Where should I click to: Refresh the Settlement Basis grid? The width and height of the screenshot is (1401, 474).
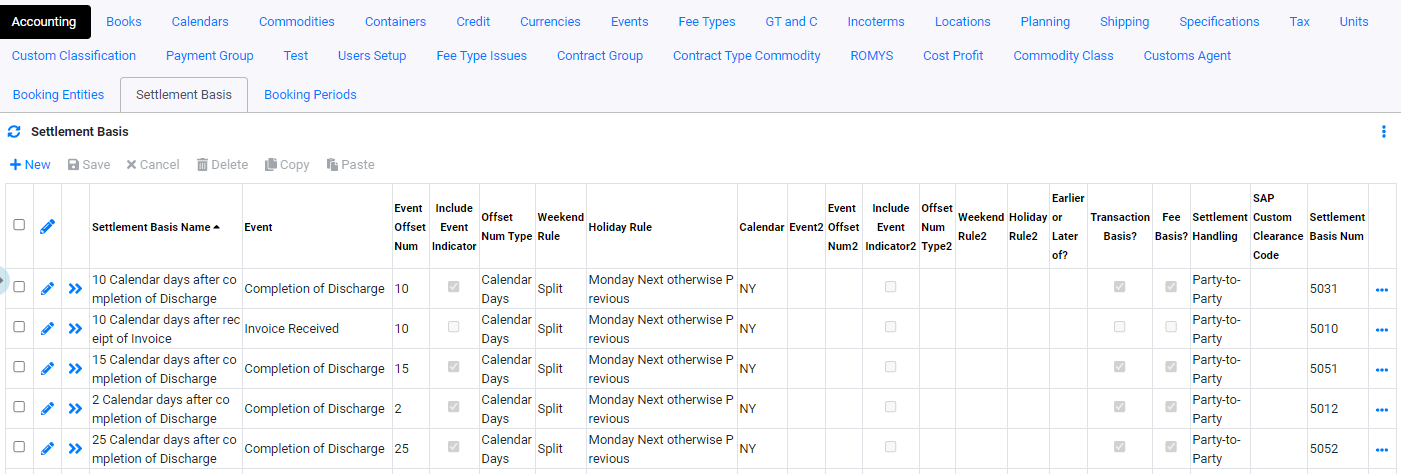tap(14, 131)
